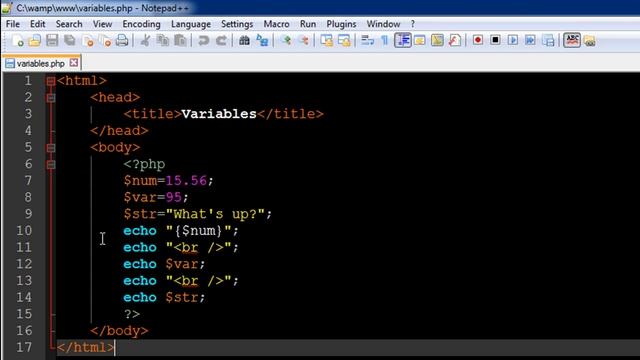Toggle show all characters pilcrow icon

(x=384, y=40)
